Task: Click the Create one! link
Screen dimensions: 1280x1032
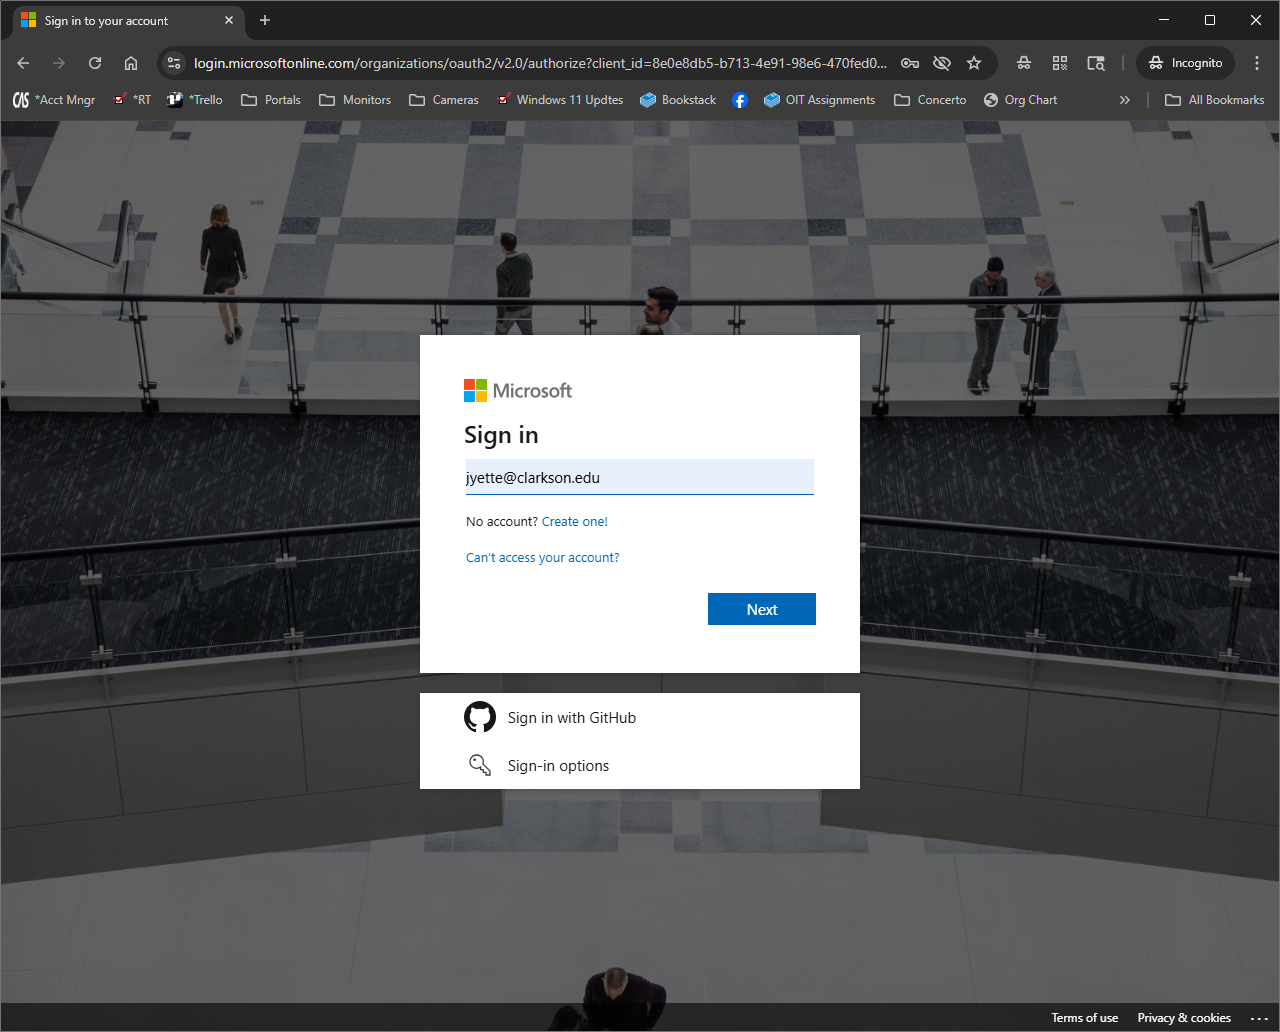Action: pyautogui.click(x=575, y=522)
